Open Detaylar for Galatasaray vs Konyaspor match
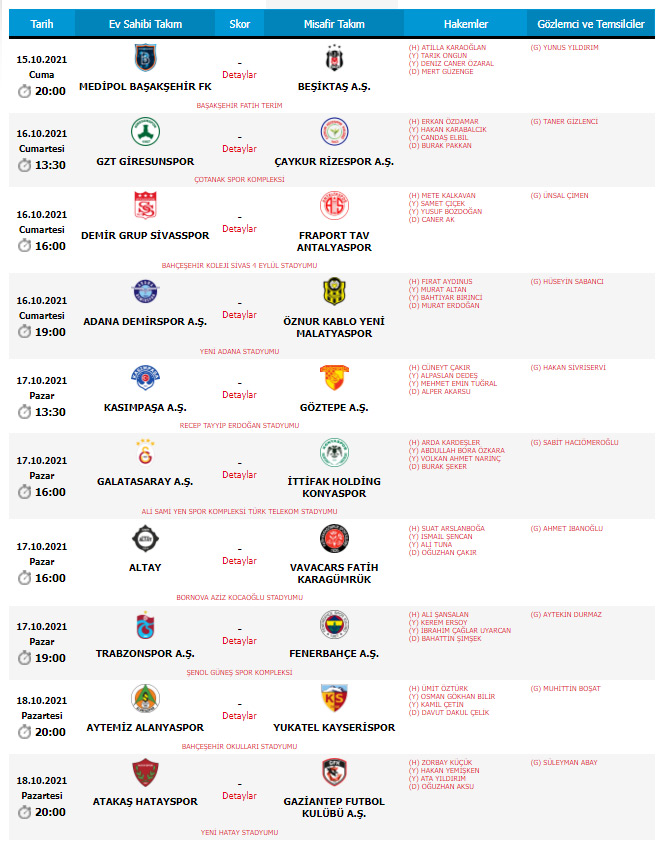The height and width of the screenshot is (843, 656). click(x=239, y=475)
